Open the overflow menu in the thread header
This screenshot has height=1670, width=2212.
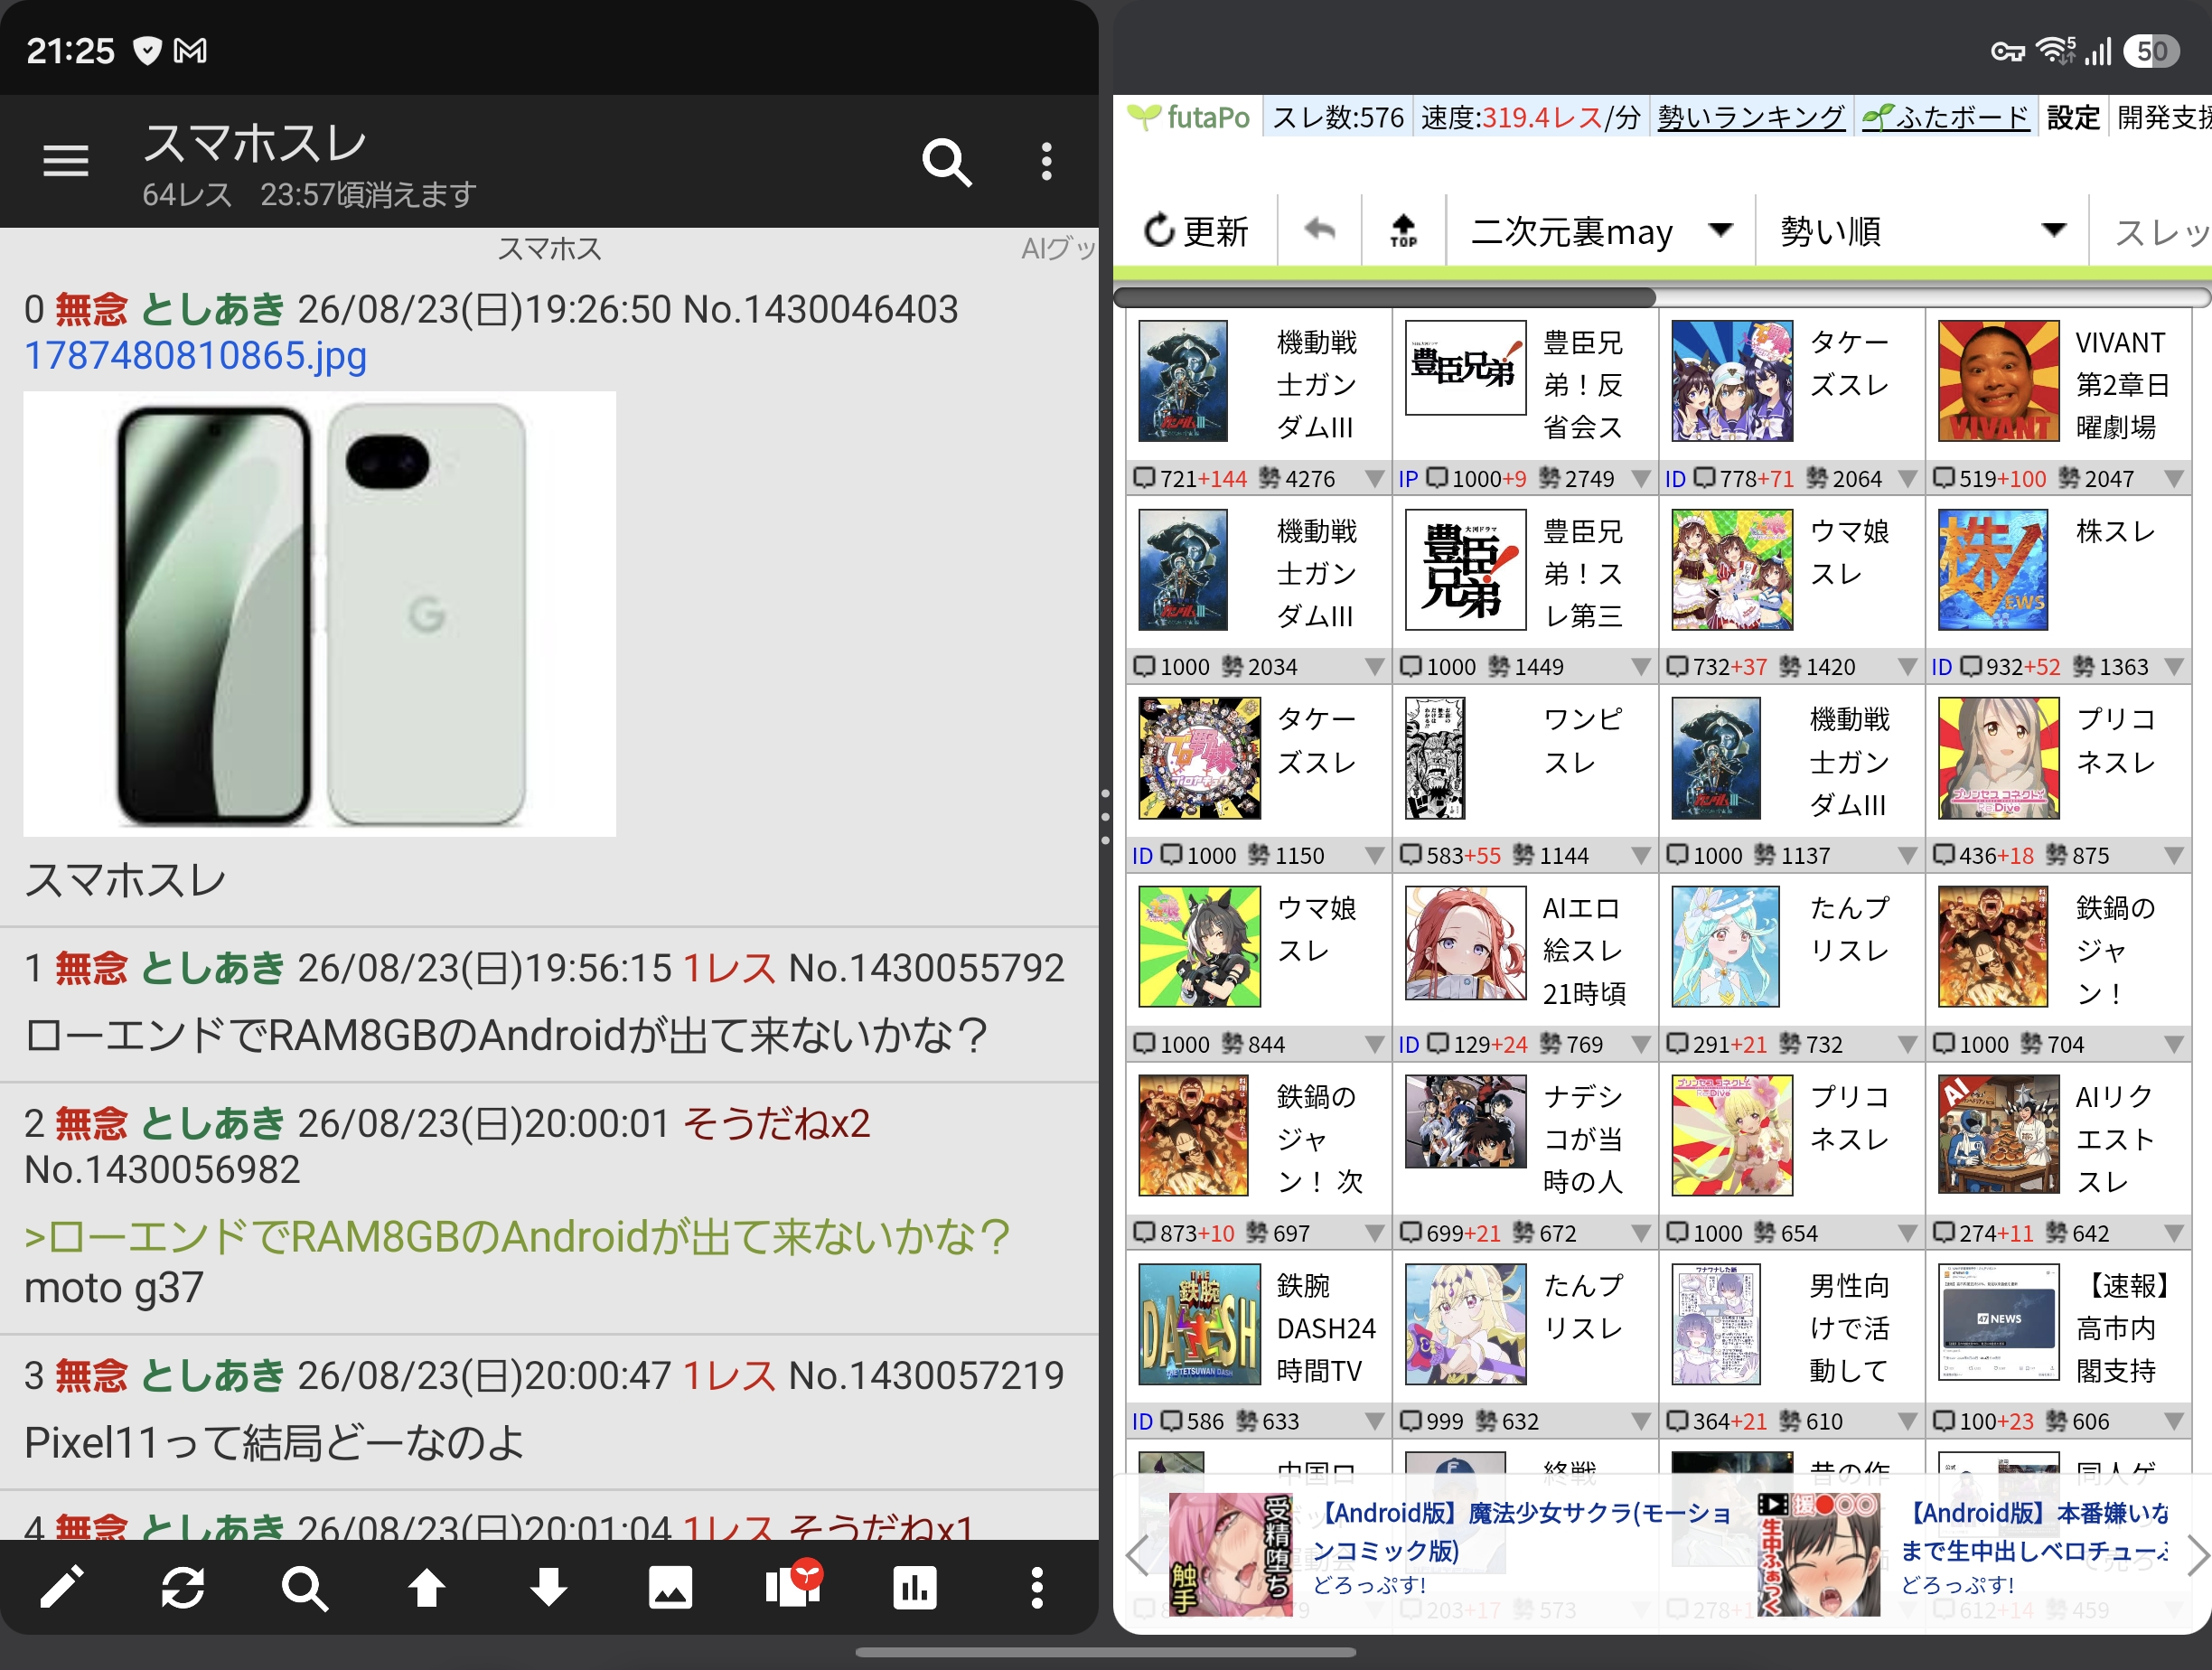[x=1046, y=161]
